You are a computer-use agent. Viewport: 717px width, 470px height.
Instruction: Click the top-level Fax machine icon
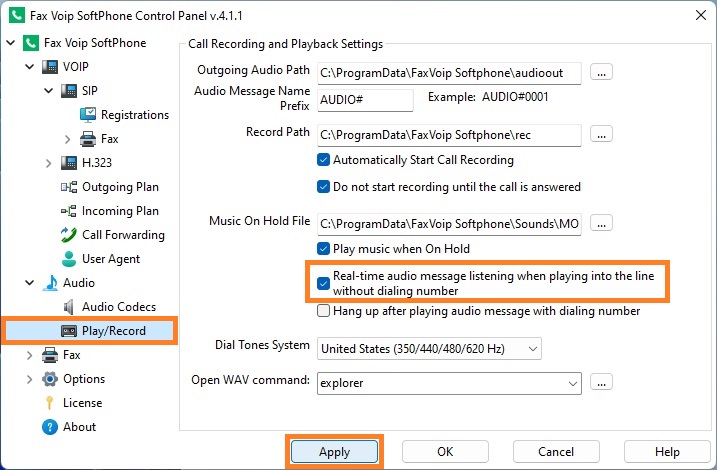click(50, 355)
